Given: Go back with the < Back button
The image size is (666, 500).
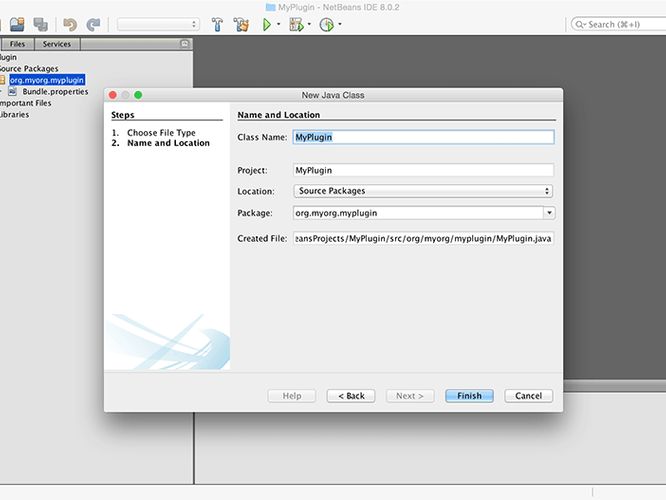Looking at the screenshot, I should click(351, 396).
